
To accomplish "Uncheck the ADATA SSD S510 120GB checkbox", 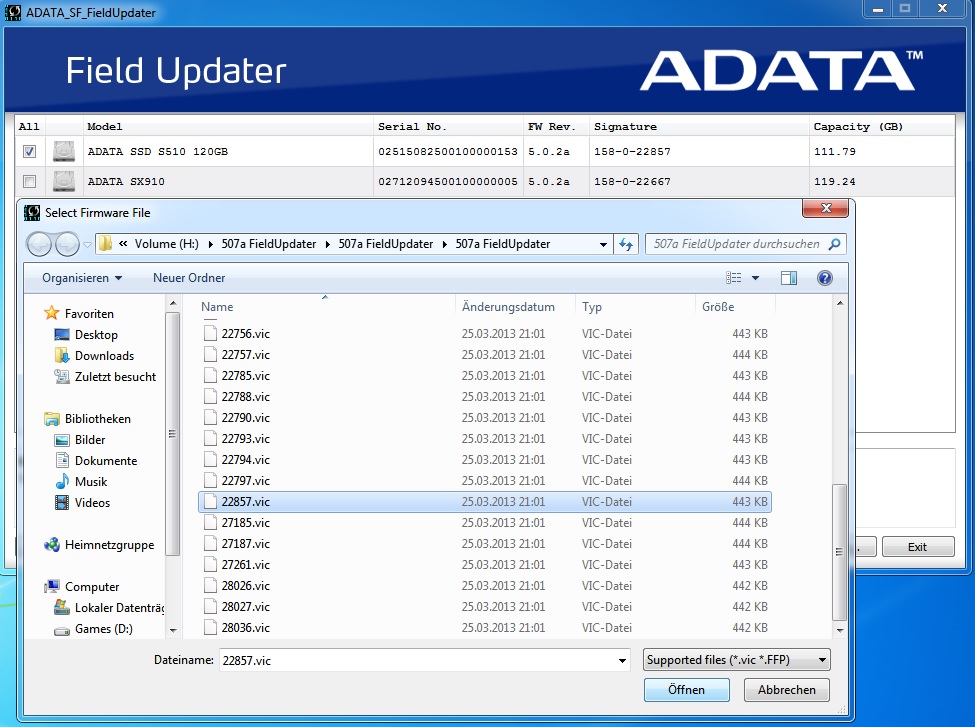I will click(29, 151).
